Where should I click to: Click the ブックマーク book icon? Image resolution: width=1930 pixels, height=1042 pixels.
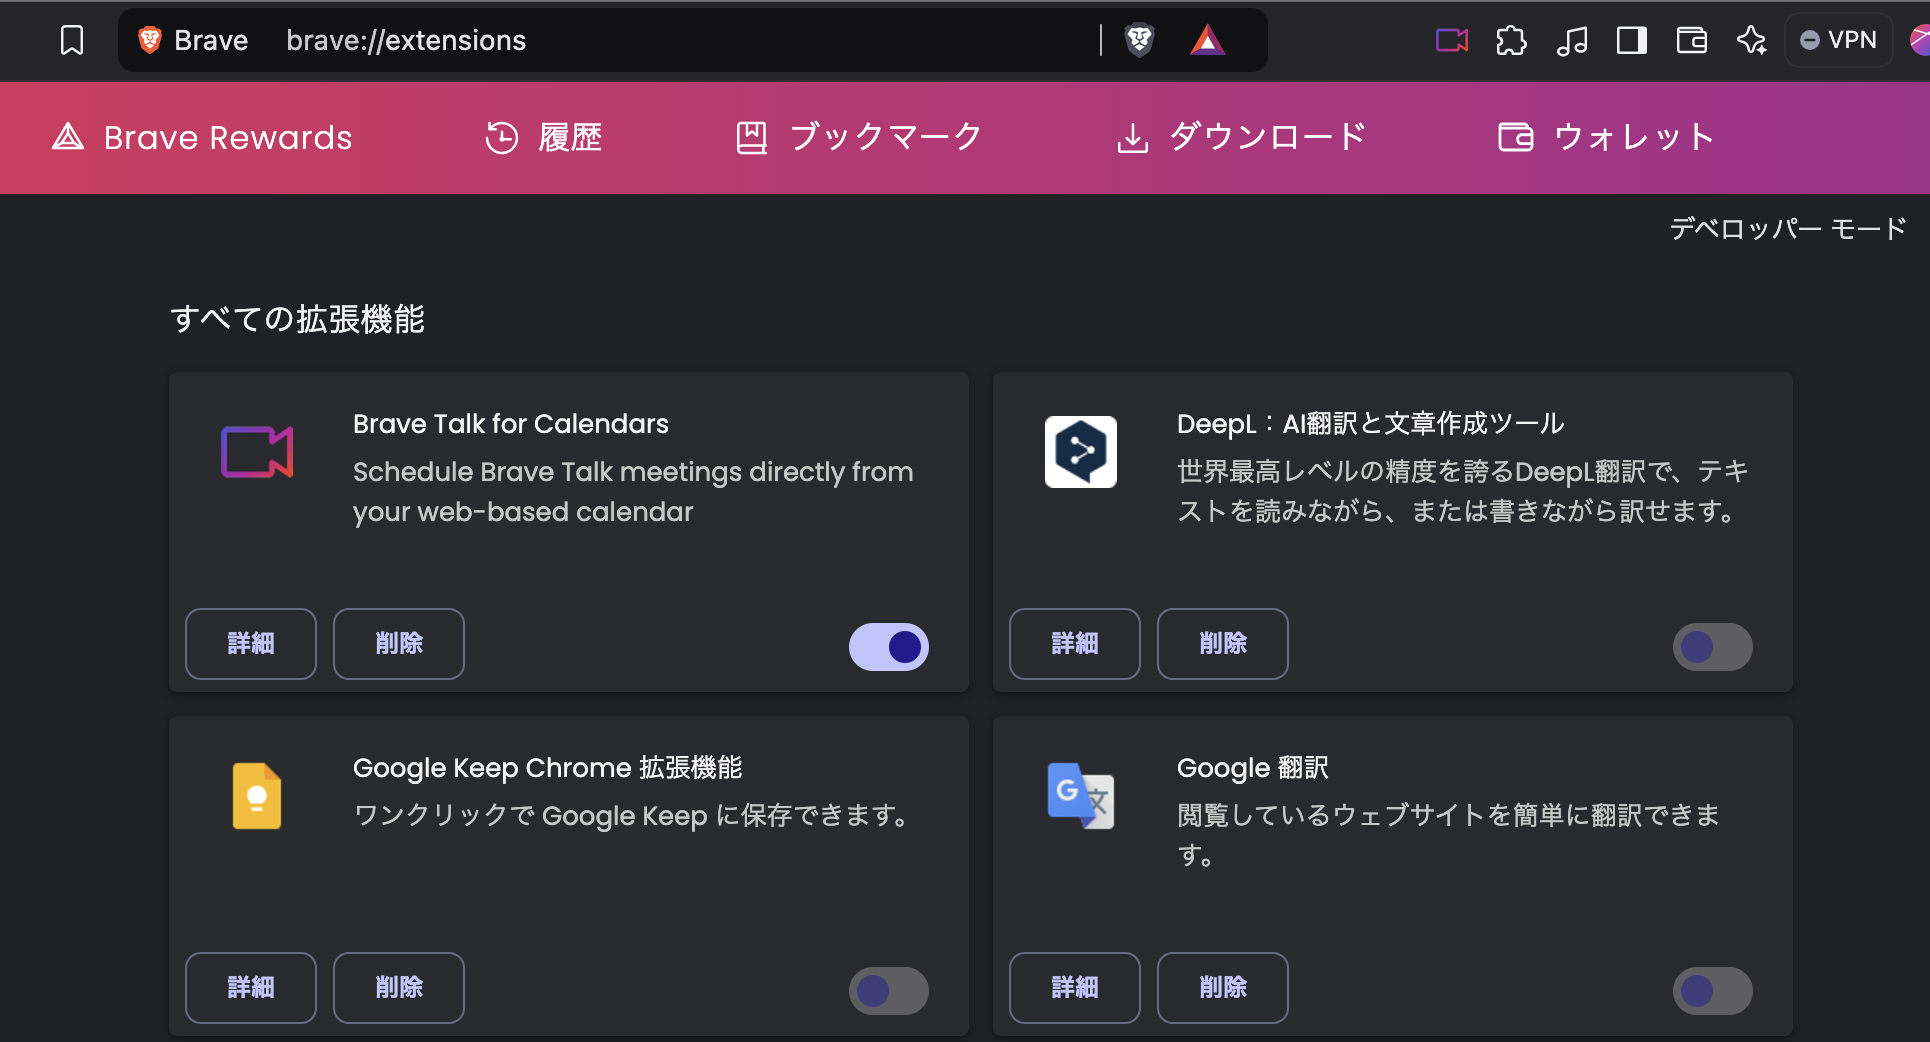pyautogui.click(x=751, y=138)
